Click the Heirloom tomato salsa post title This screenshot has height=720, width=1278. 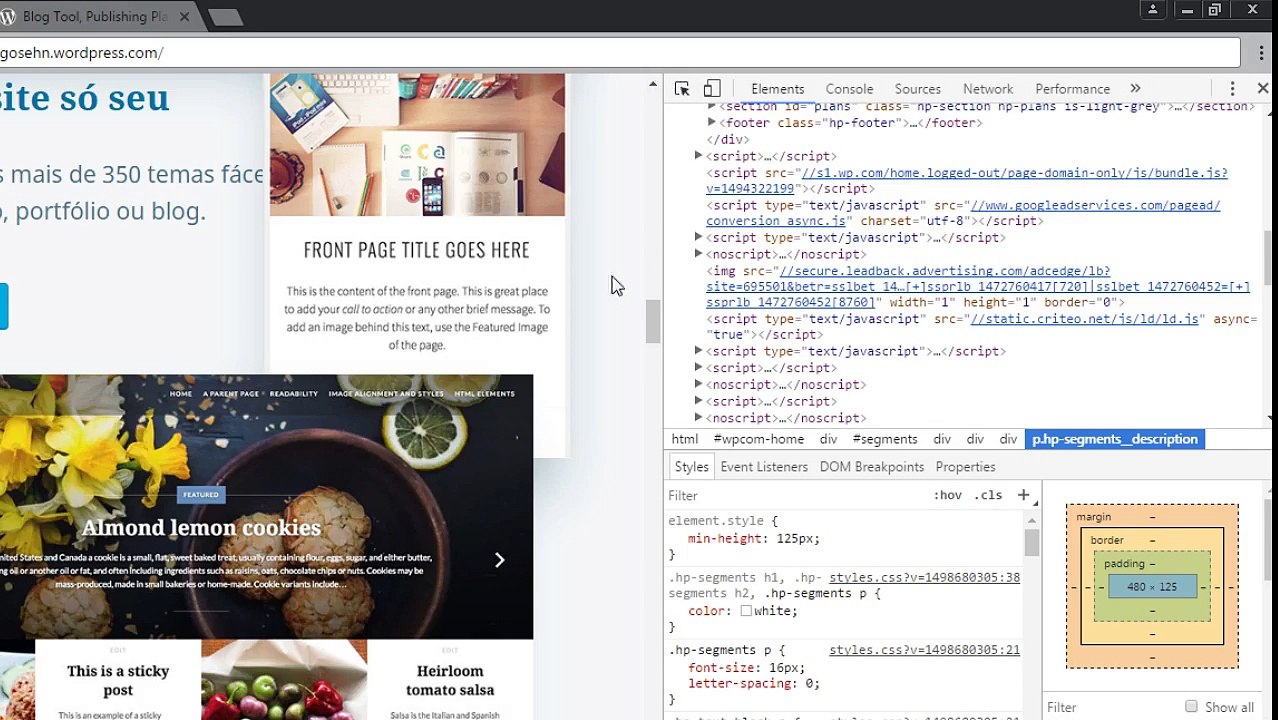coord(450,680)
